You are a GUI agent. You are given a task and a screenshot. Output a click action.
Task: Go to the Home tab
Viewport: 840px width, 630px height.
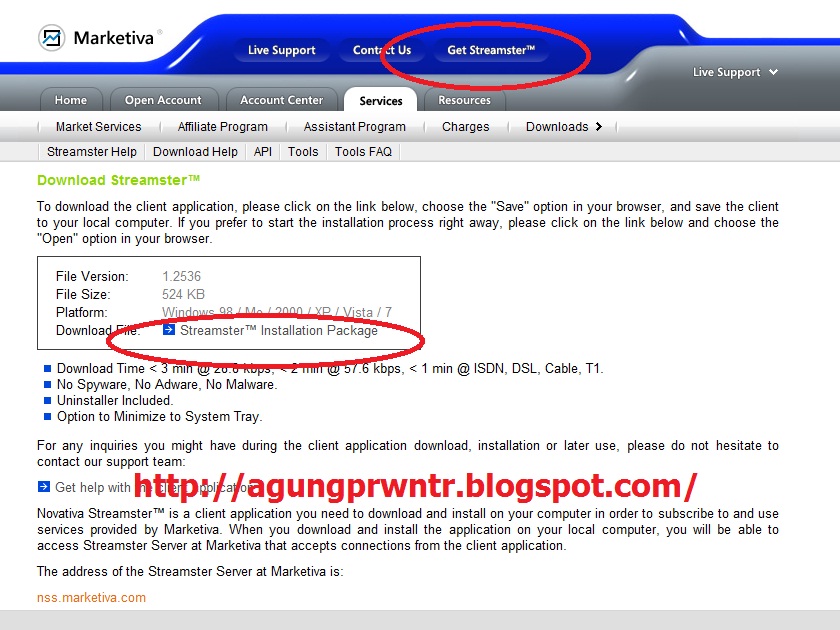pyautogui.click(x=71, y=100)
